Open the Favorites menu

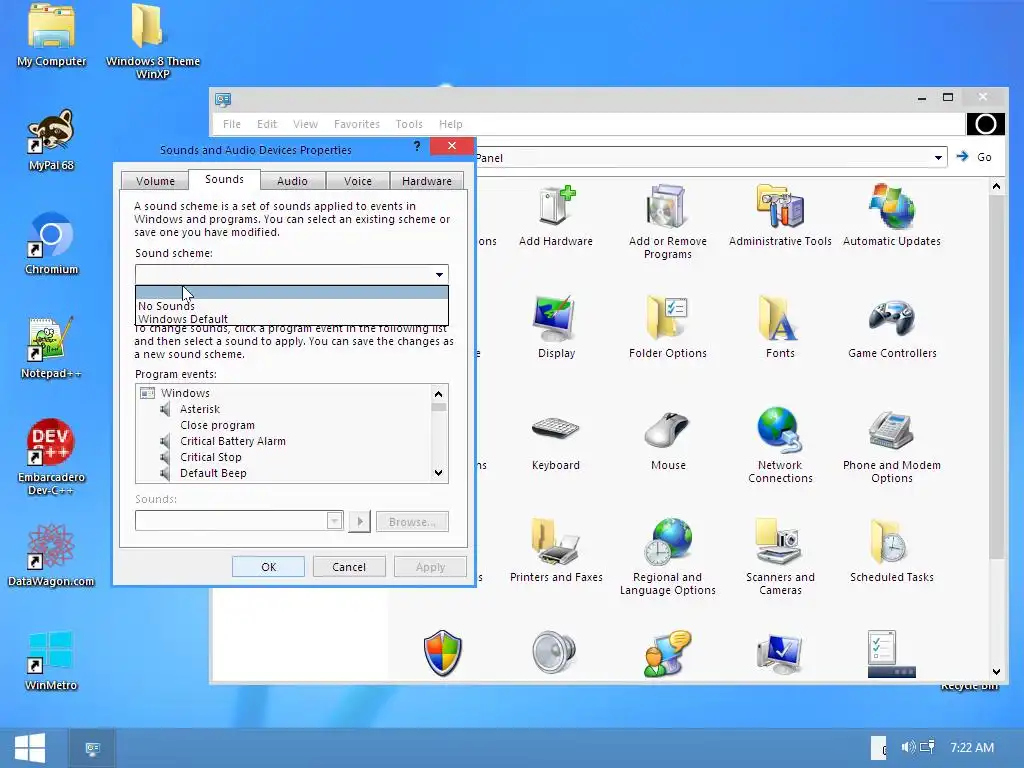coord(357,123)
